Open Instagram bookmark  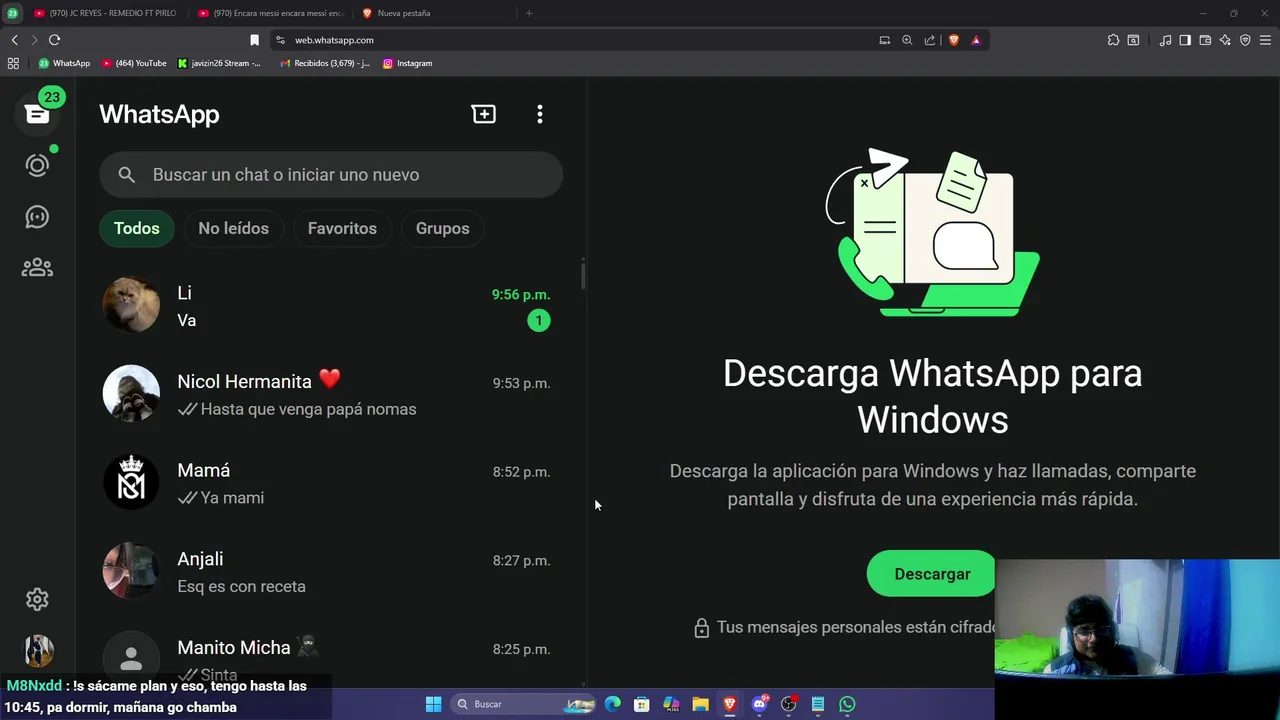pos(408,63)
